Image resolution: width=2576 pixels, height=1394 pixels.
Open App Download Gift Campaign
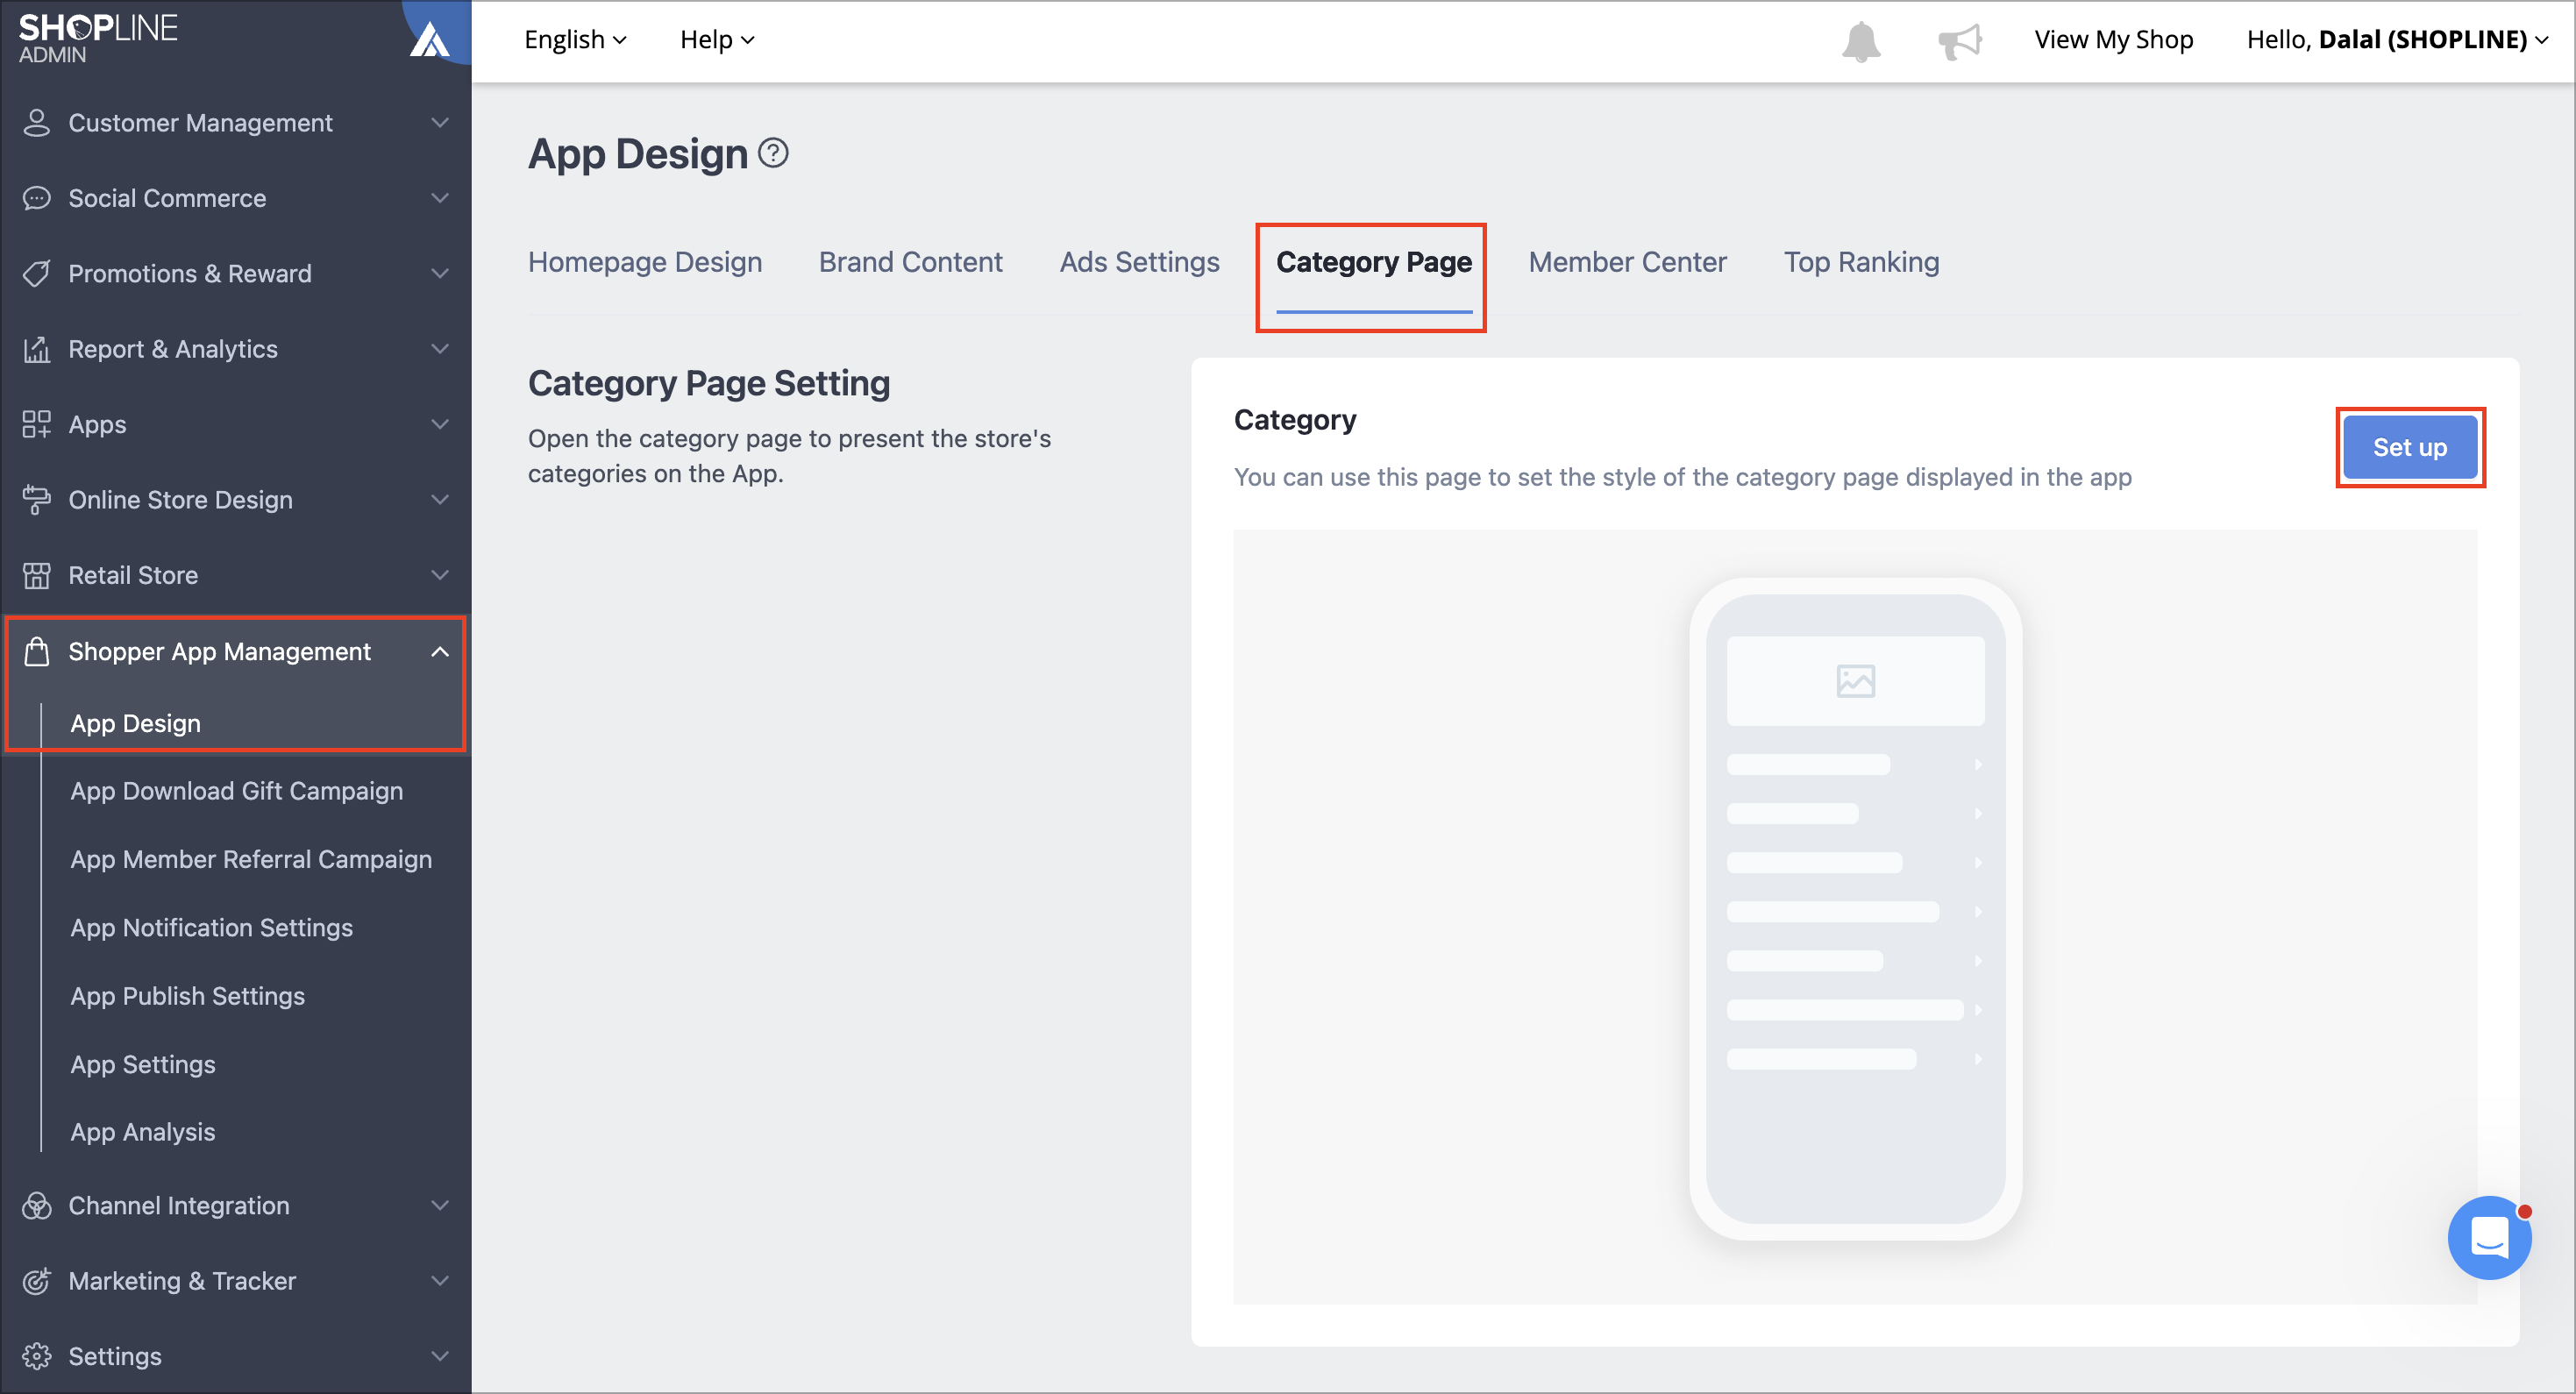tap(237, 791)
